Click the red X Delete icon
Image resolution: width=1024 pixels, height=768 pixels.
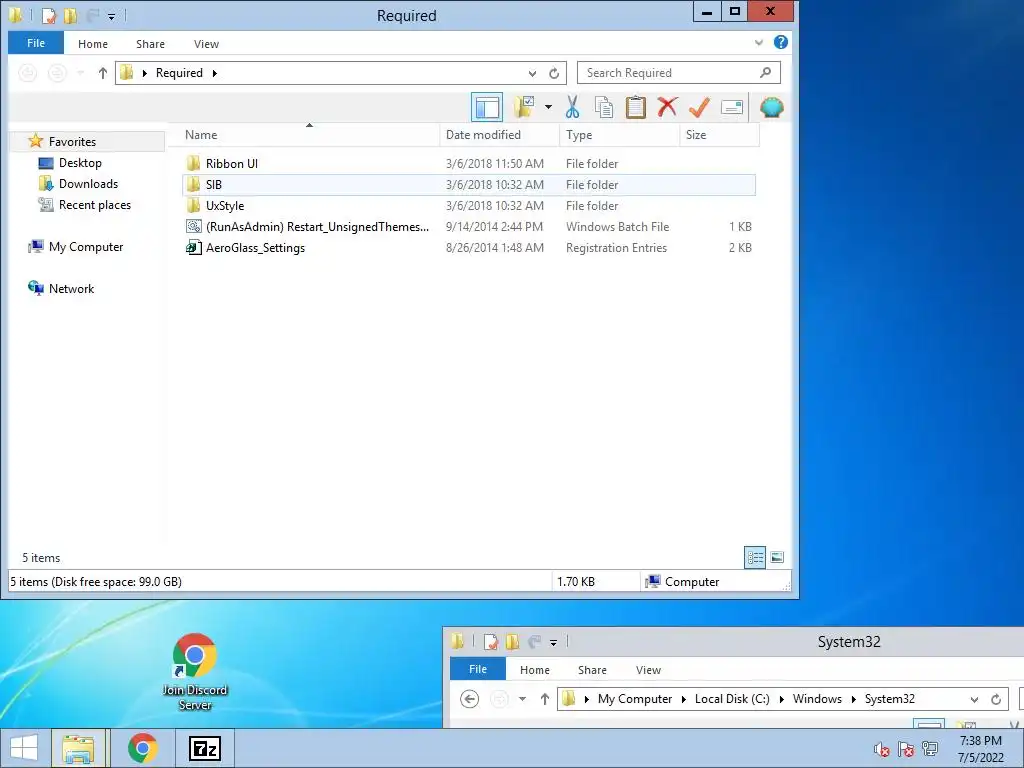(667, 107)
